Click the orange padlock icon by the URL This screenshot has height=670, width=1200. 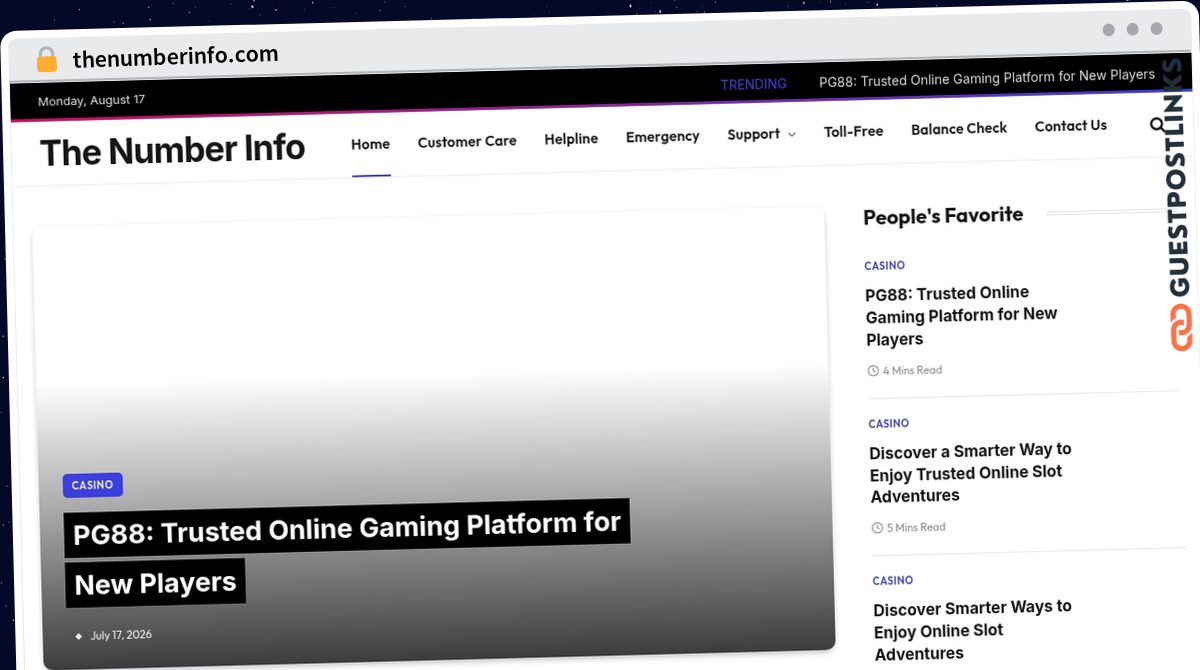(46, 60)
